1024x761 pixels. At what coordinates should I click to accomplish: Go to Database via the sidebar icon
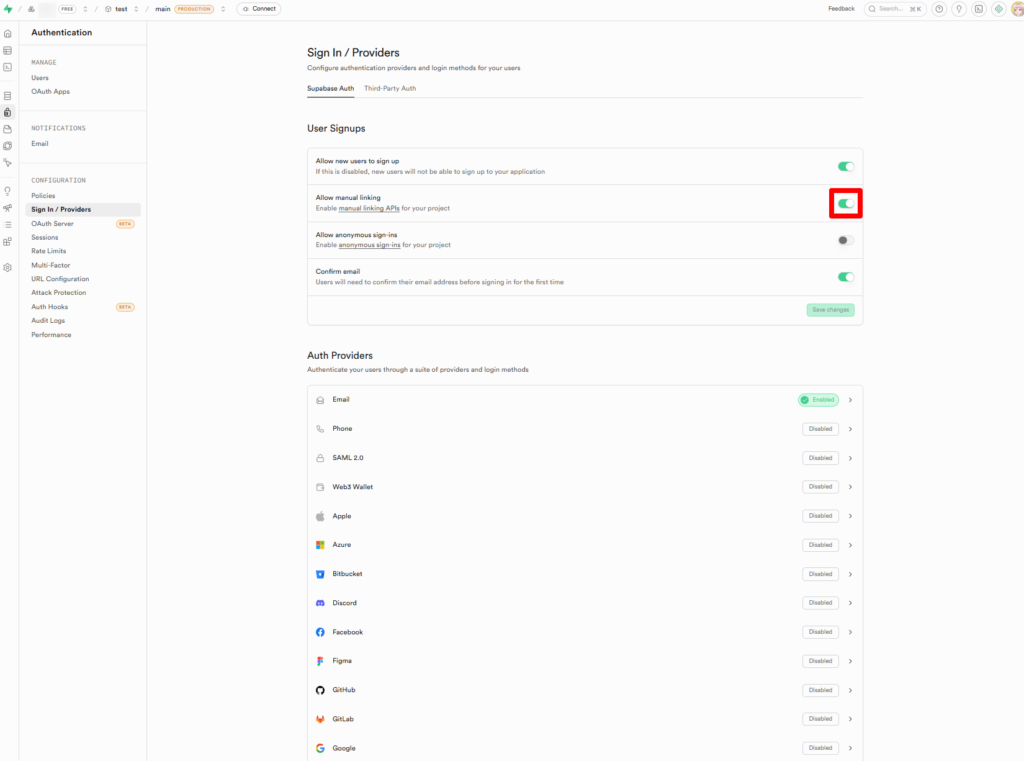pyautogui.click(x=8, y=96)
